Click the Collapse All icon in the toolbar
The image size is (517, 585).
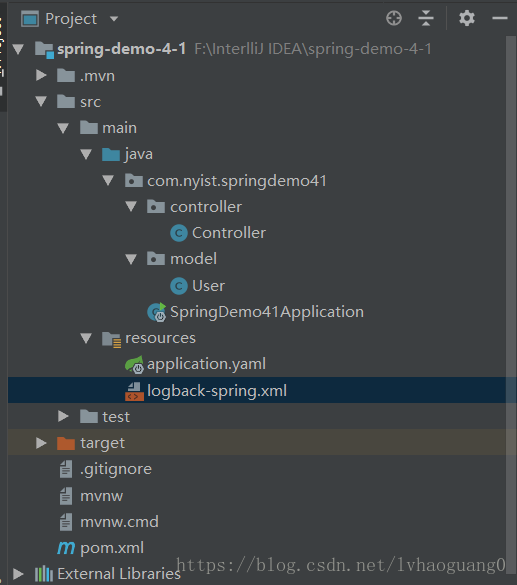point(426,18)
